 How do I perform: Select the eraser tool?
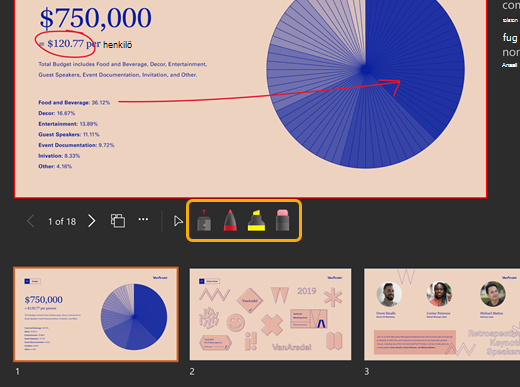[282, 220]
